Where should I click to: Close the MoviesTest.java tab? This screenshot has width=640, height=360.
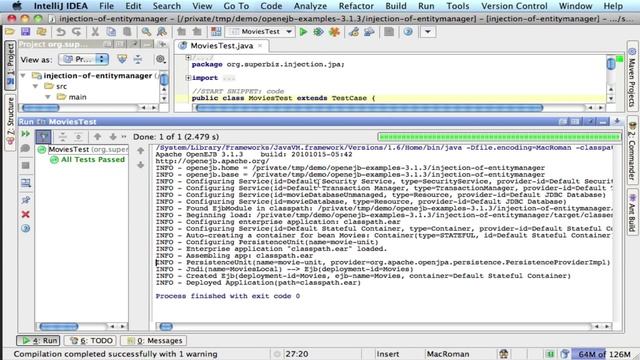tap(260, 46)
